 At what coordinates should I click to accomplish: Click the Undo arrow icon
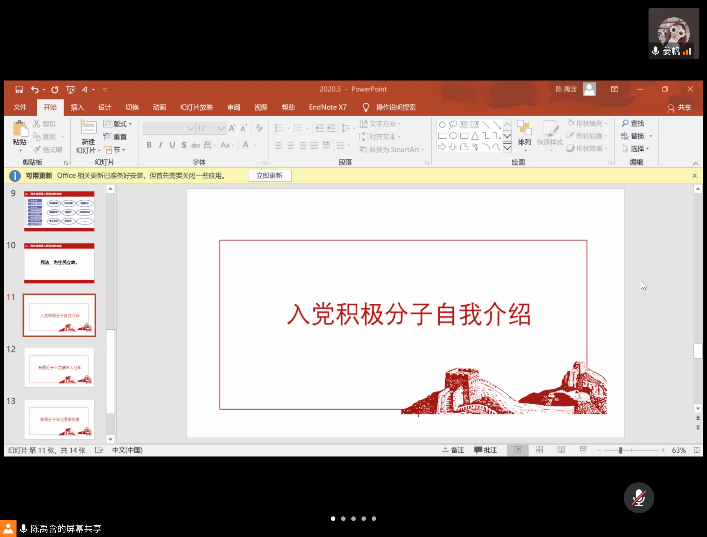click(x=35, y=89)
